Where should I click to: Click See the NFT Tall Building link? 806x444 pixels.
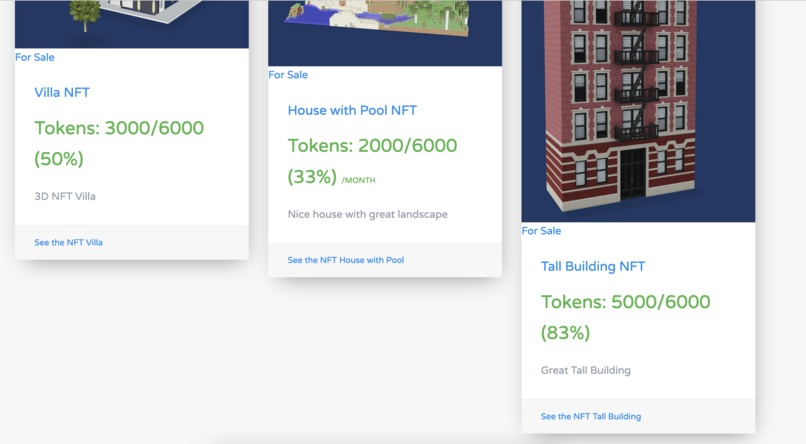coord(591,416)
